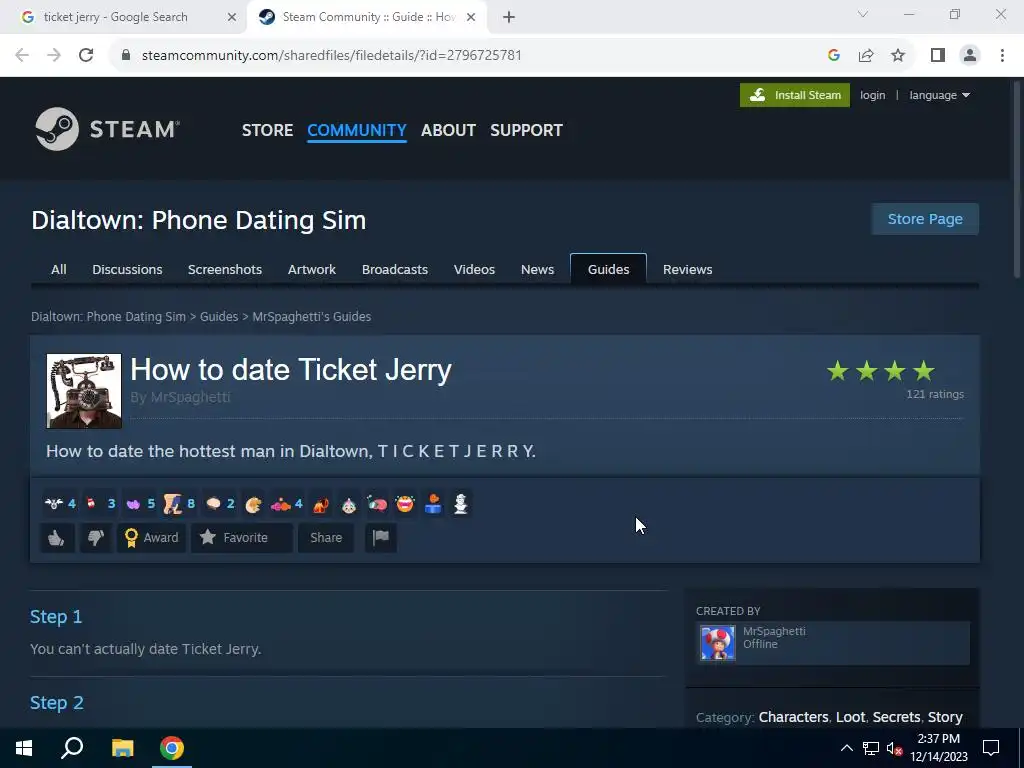This screenshot has height=768, width=1024.
Task: Click the address bar URL
Action: (332, 55)
